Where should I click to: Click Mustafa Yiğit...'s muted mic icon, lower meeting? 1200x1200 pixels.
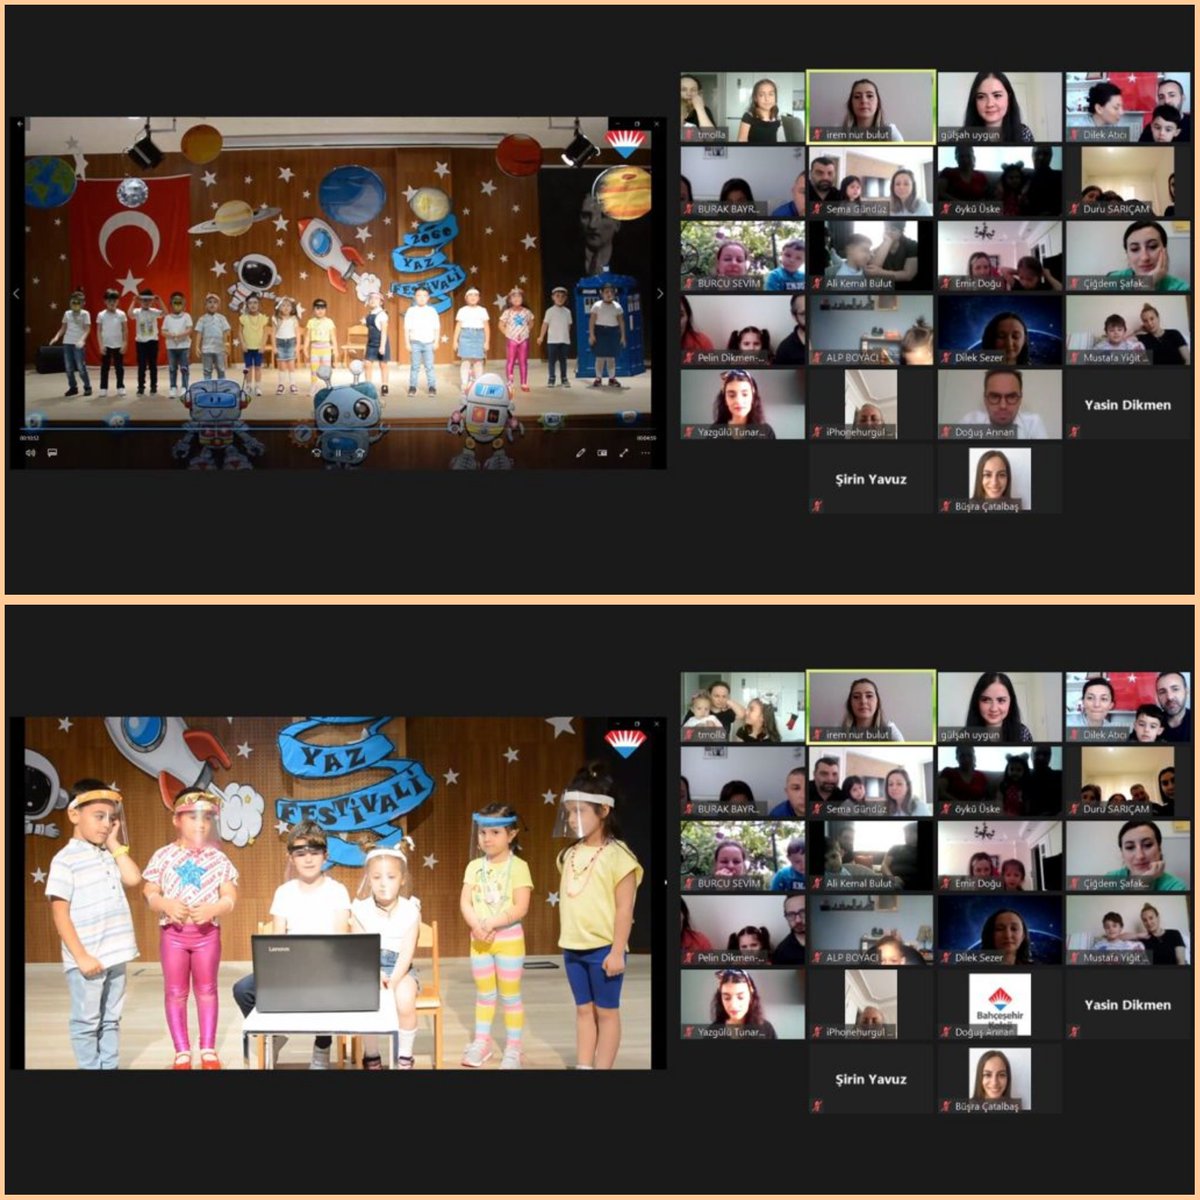click(x=1073, y=957)
